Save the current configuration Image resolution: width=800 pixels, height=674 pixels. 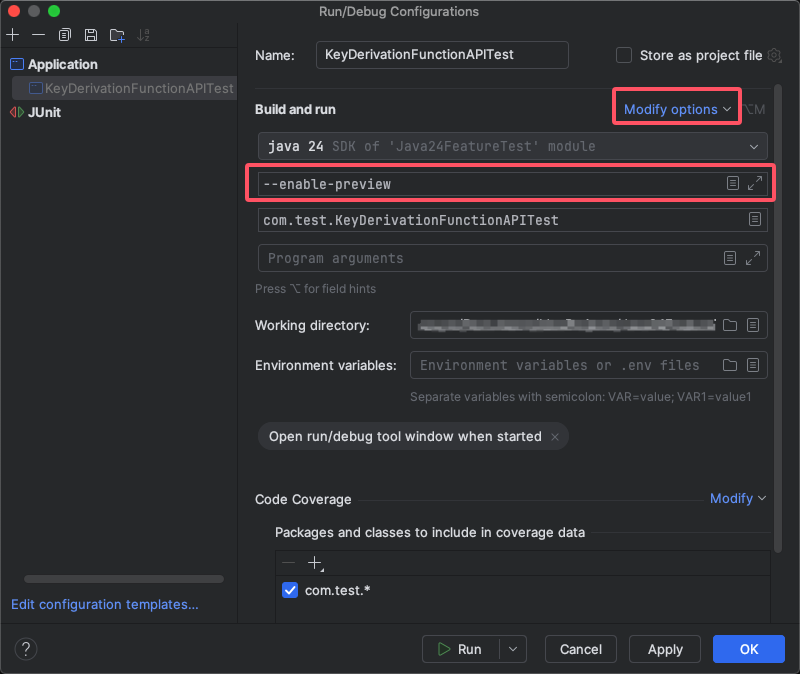(89, 34)
